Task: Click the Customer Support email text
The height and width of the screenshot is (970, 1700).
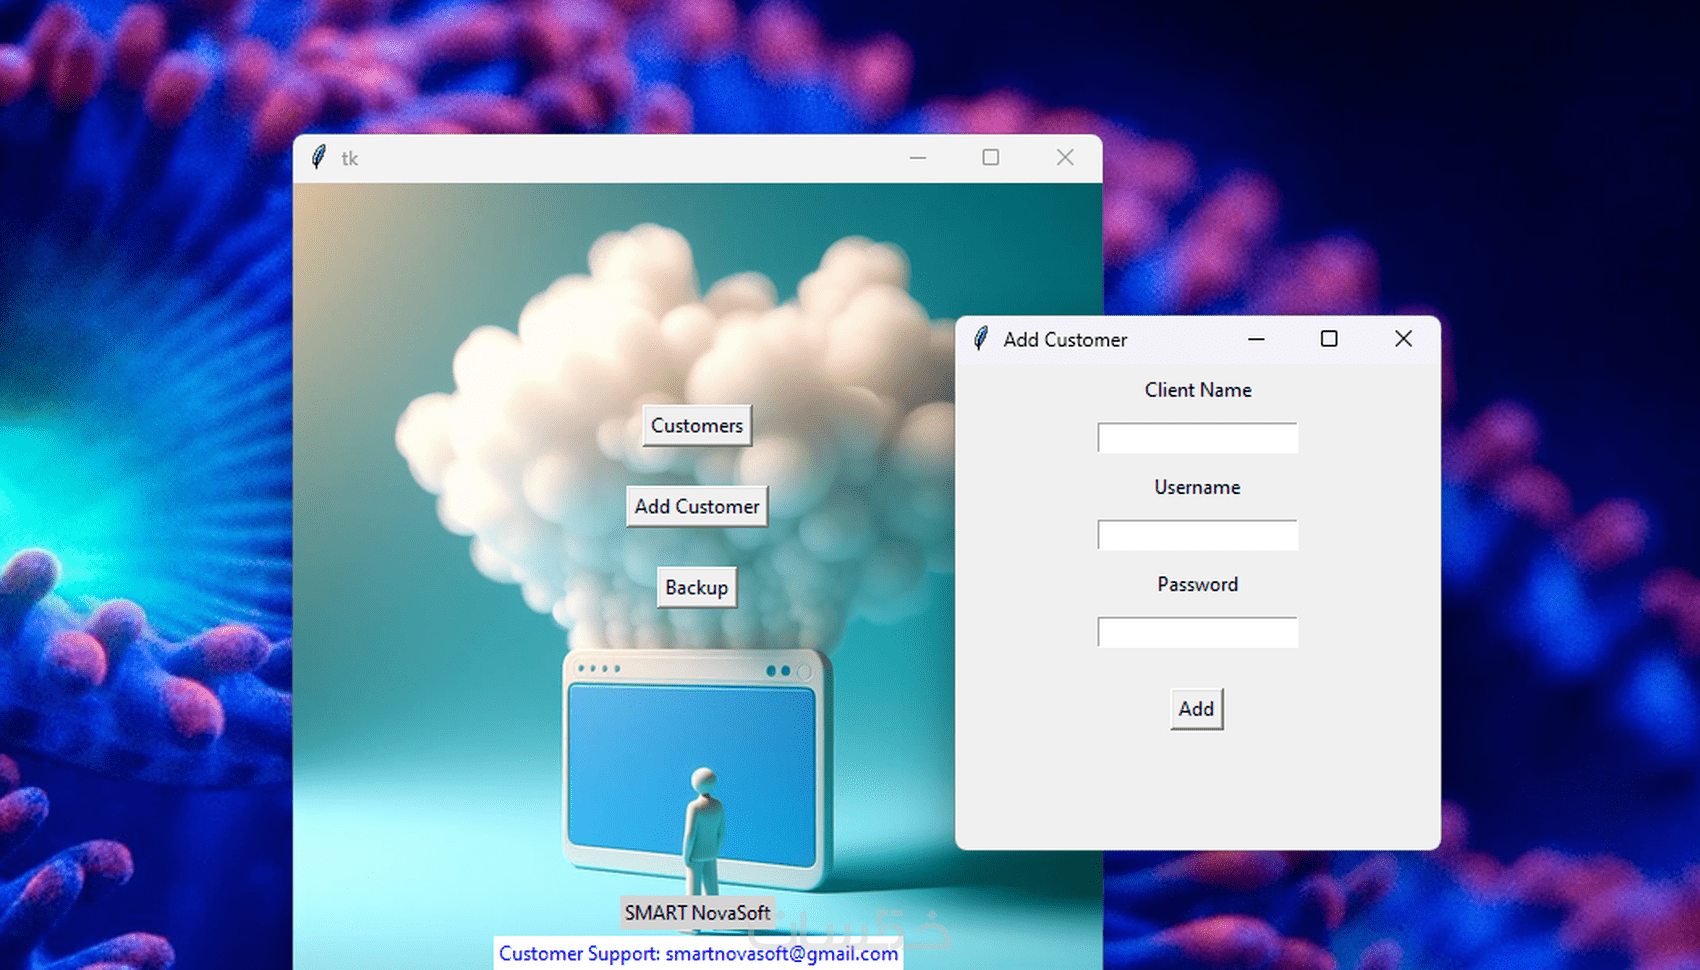Action: [x=698, y=954]
